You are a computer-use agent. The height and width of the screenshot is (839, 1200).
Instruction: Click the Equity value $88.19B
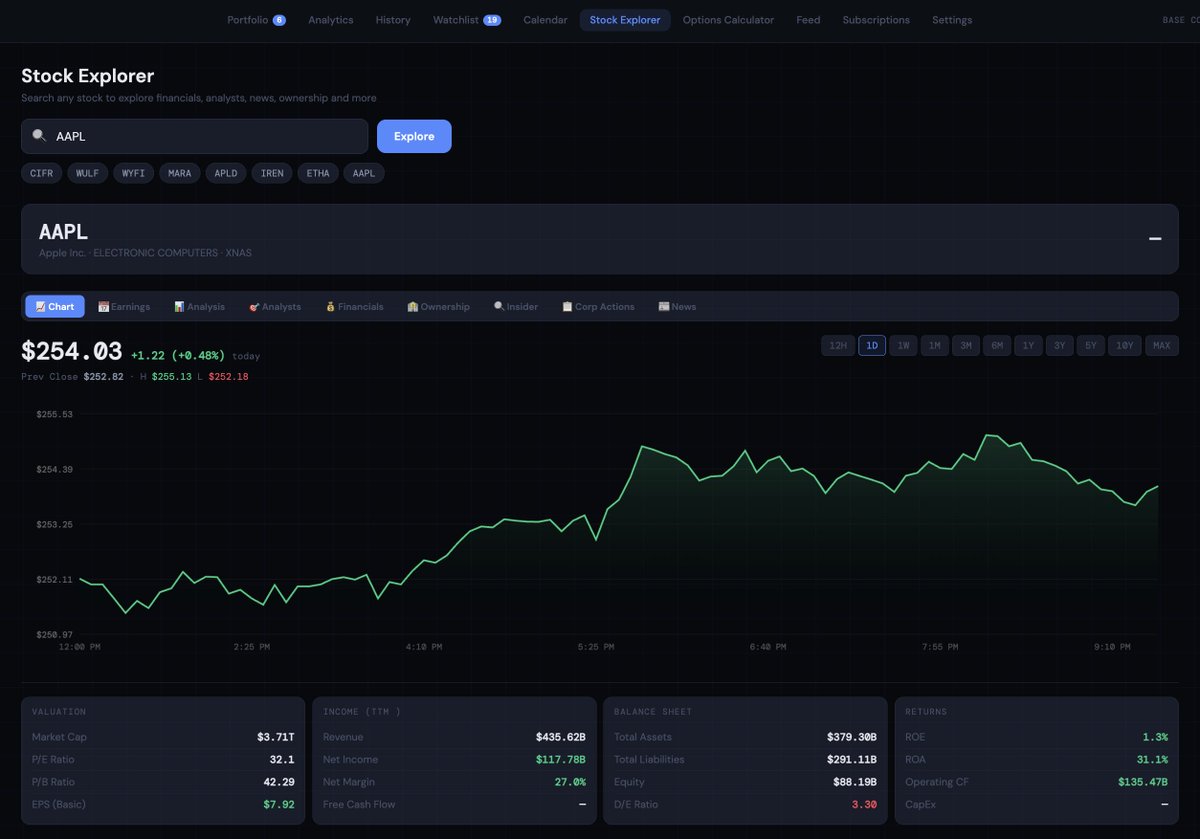(855, 782)
